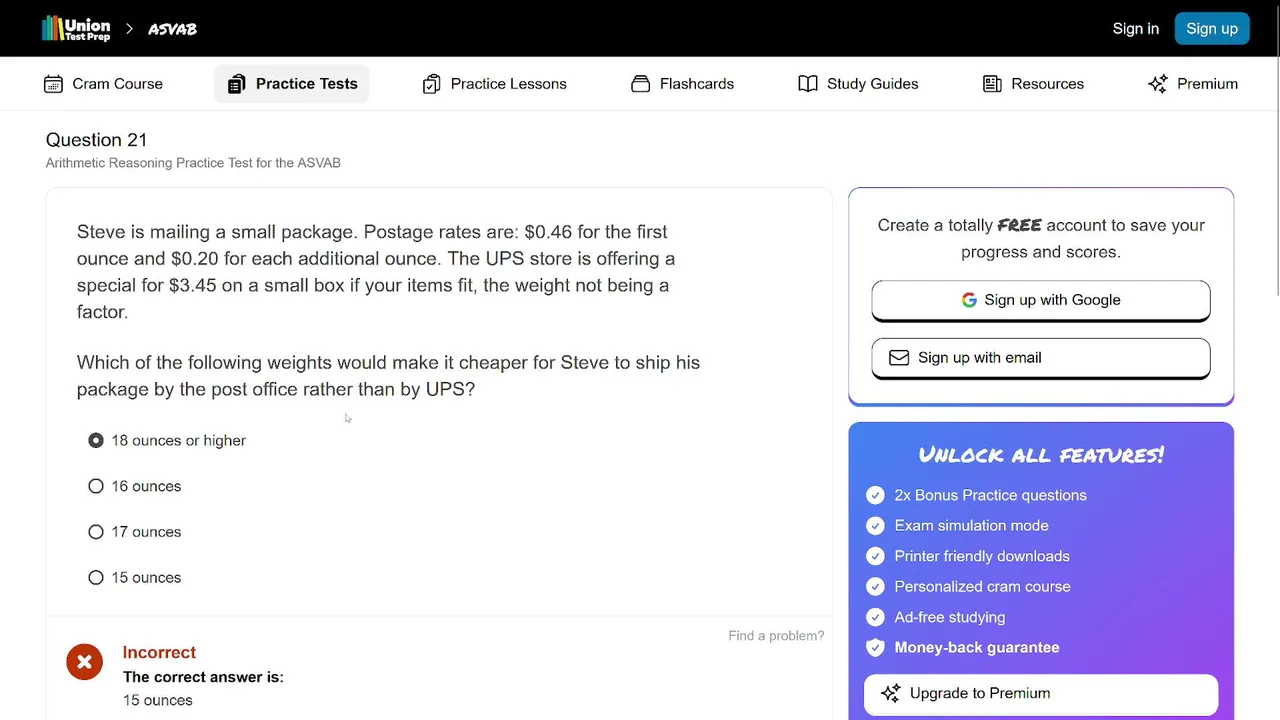Click the checkmark beside 2x Bonus Practice questions
Viewport: 1280px width, 720px height.
click(x=875, y=495)
